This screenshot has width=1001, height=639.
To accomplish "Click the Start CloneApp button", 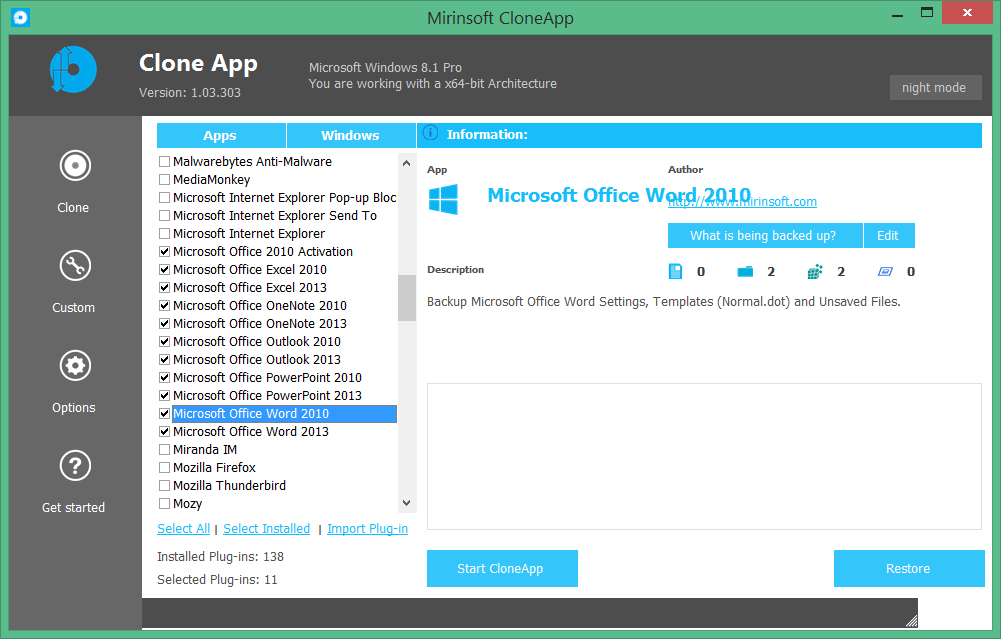I will 502,568.
